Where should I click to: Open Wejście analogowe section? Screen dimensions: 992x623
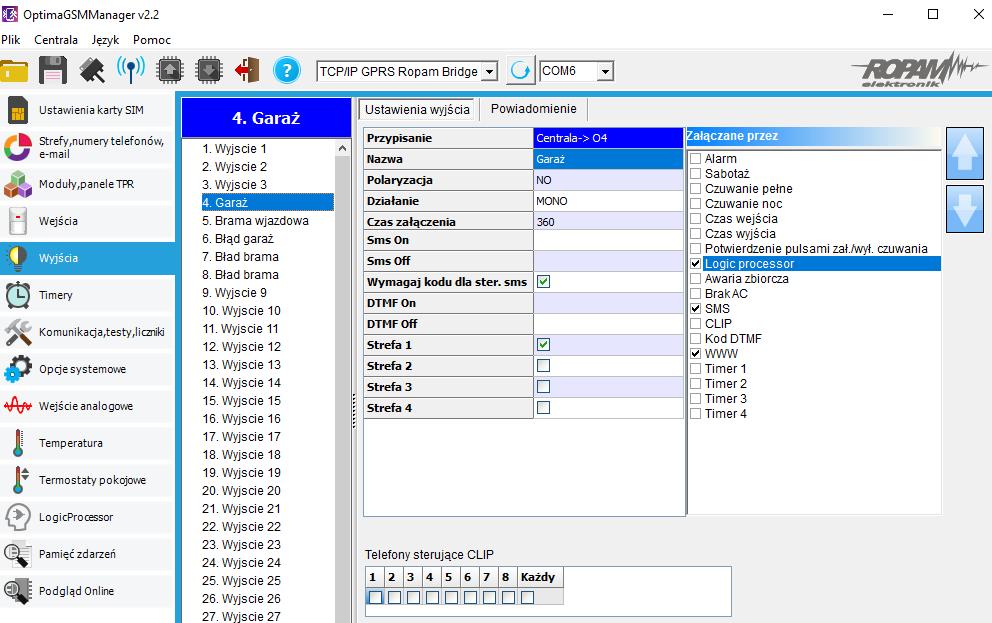pyautogui.click(x=87, y=406)
